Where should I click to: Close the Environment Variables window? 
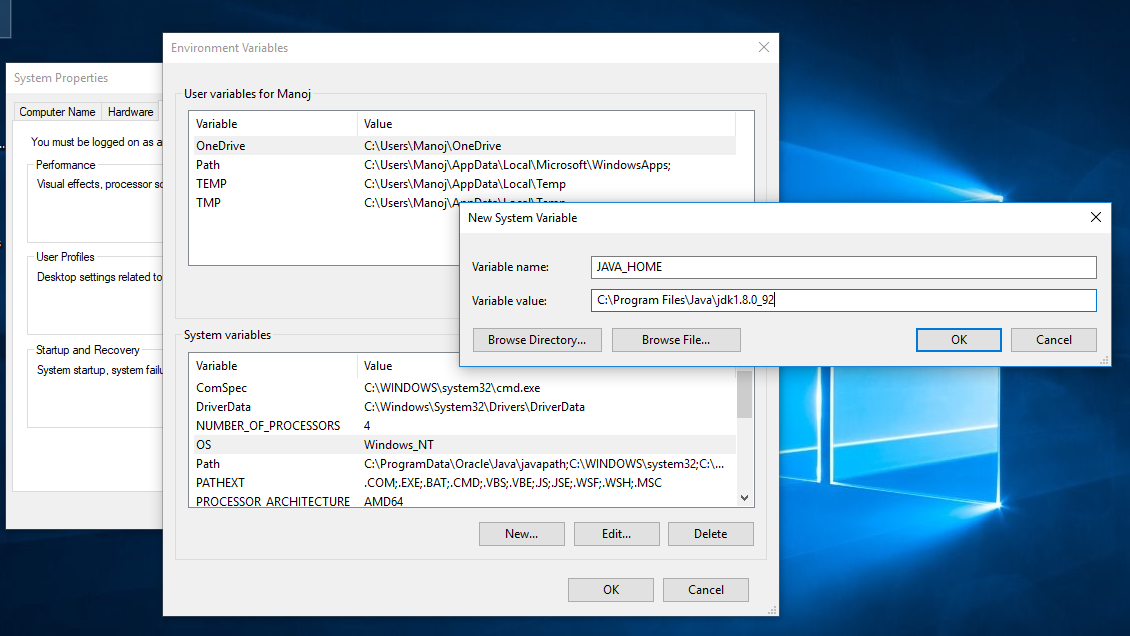click(764, 48)
